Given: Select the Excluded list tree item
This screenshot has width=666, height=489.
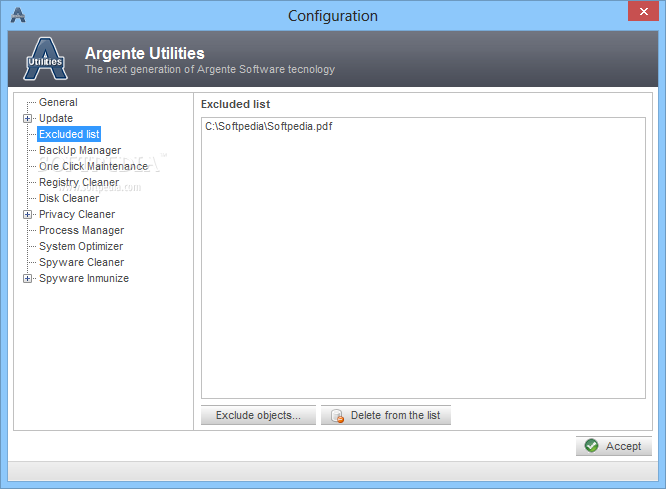Looking at the screenshot, I should 69,134.
